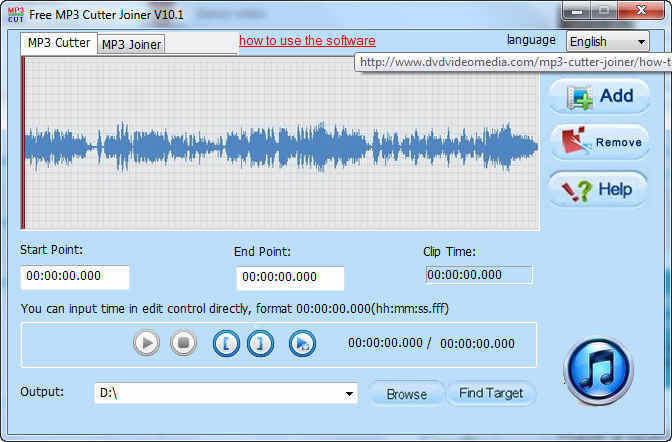672x442 pixels.
Task: Click the Play button in playback bar
Action: (146, 343)
